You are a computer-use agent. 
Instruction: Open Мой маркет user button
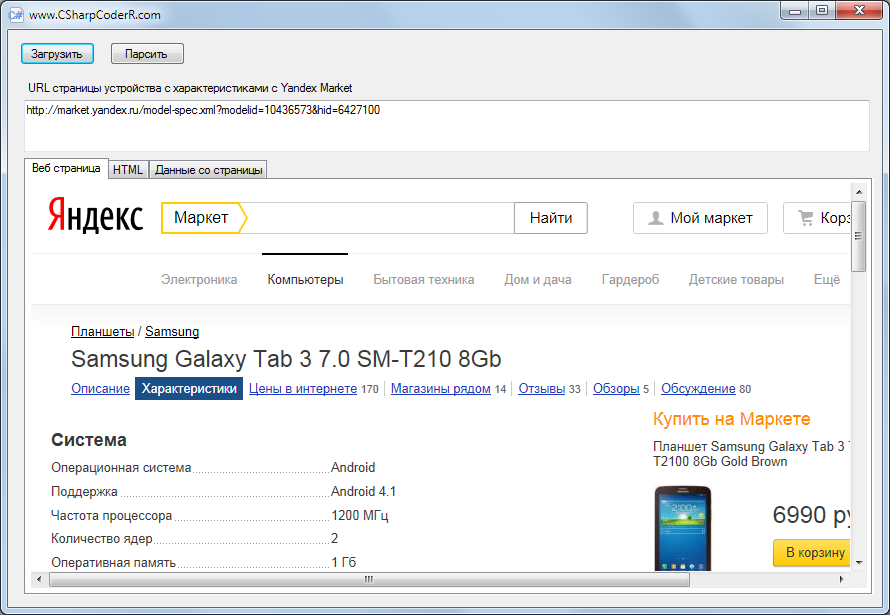coord(700,218)
